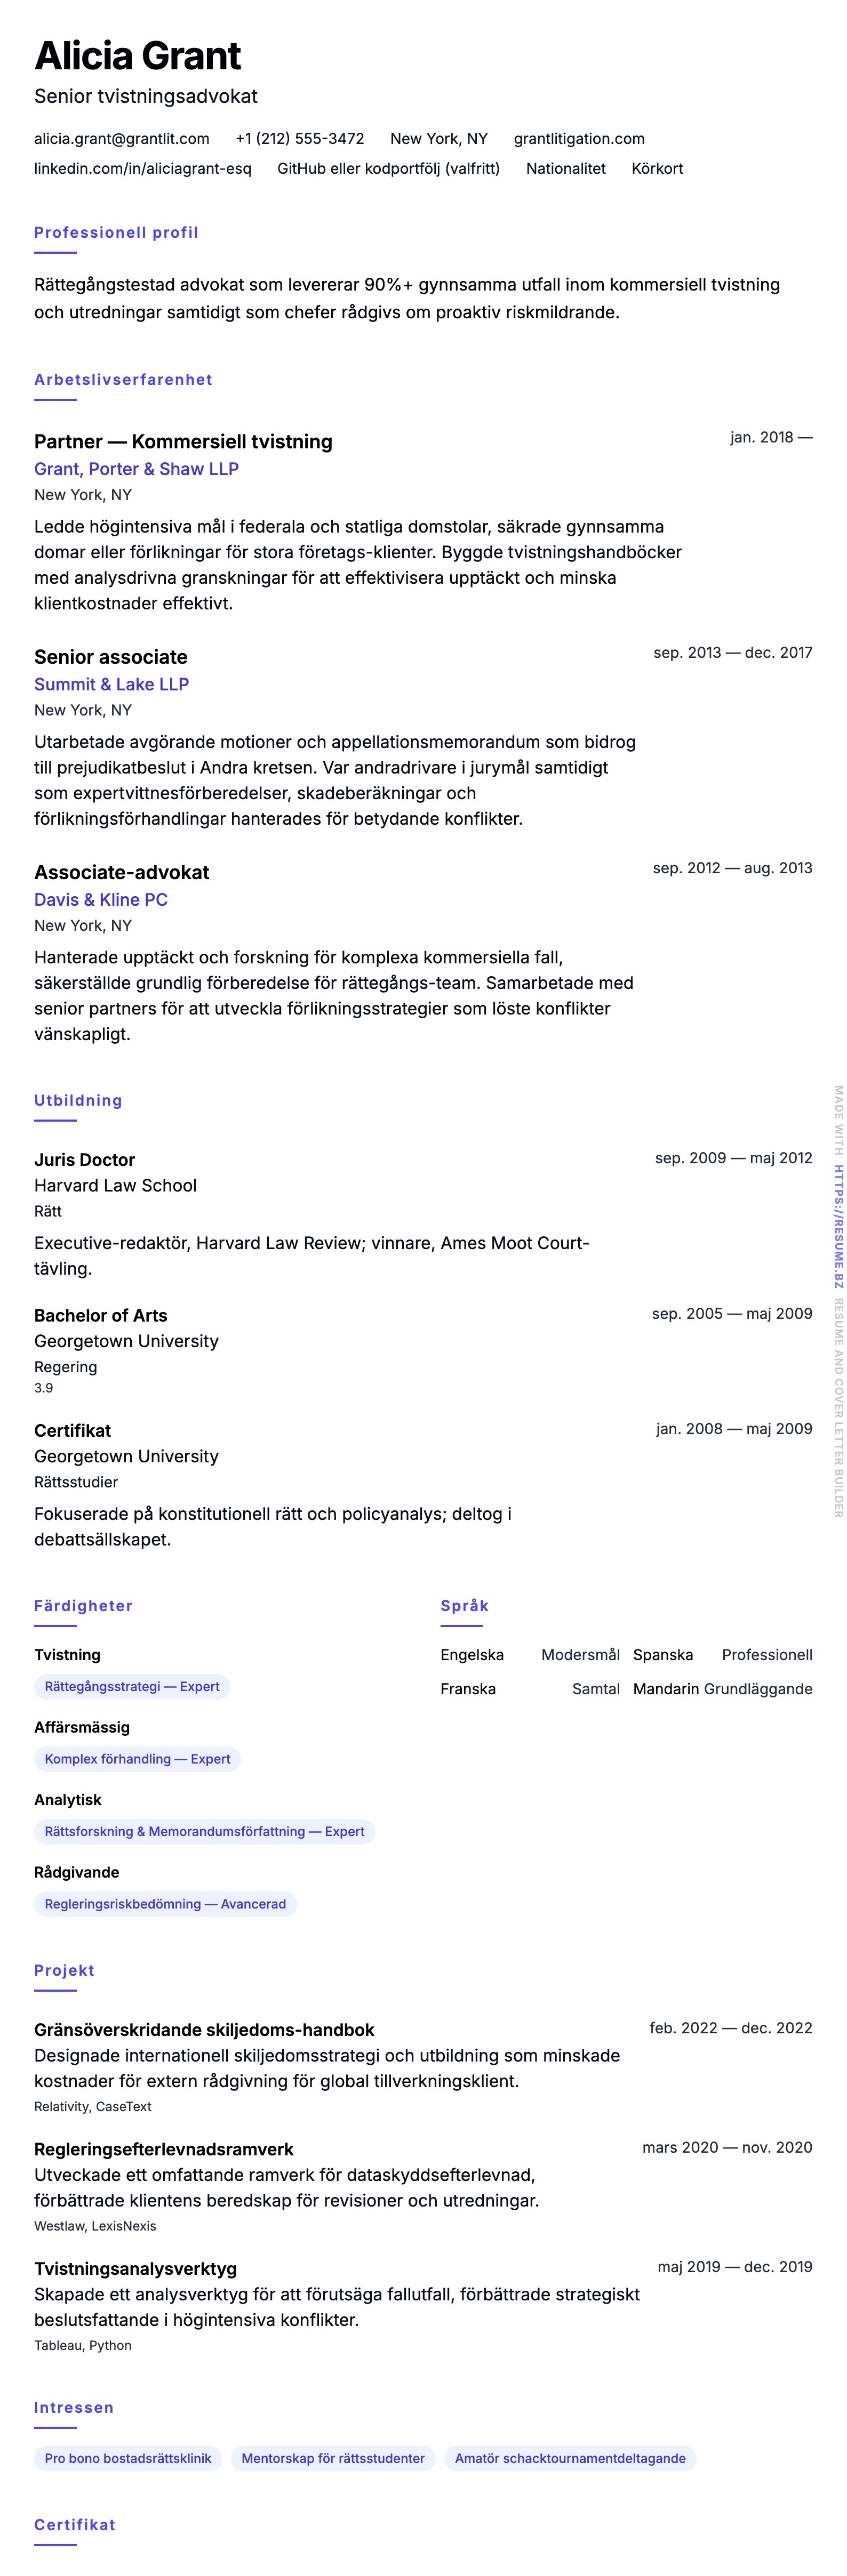Screen dimensions: 847x2576
Task: Click the Utbildning section heading
Action: (x=78, y=1101)
